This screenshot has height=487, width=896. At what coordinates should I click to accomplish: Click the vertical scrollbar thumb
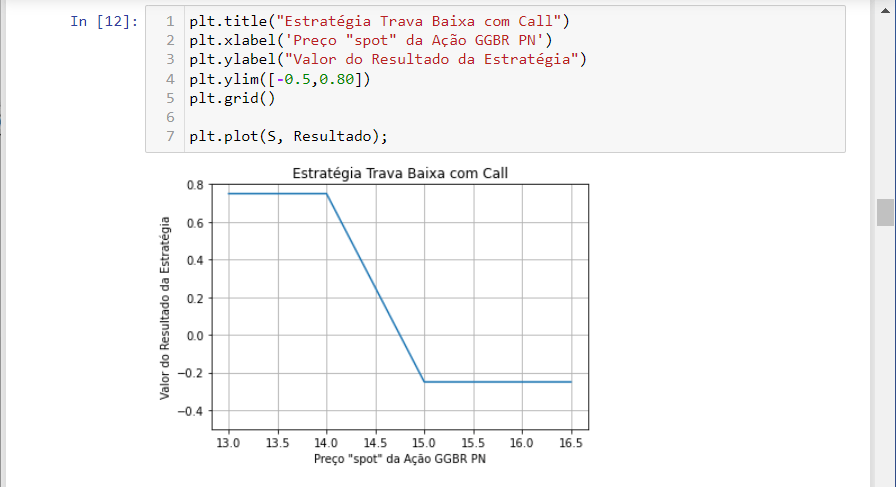(x=885, y=213)
